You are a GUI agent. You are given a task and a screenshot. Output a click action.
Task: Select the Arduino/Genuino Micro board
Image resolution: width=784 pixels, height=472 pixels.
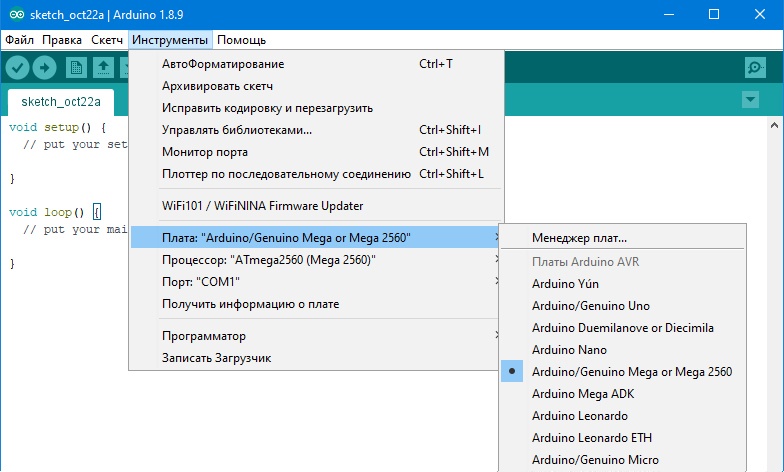coord(622,460)
